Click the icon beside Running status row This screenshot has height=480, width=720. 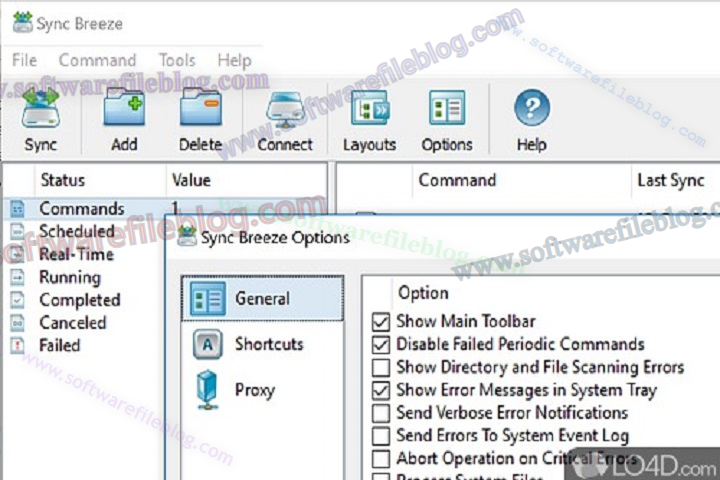click(x=17, y=277)
